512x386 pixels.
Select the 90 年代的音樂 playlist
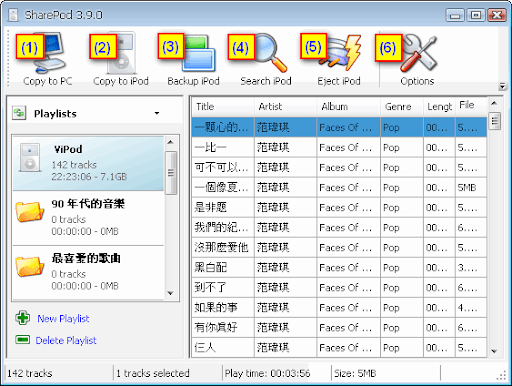click(88, 218)
